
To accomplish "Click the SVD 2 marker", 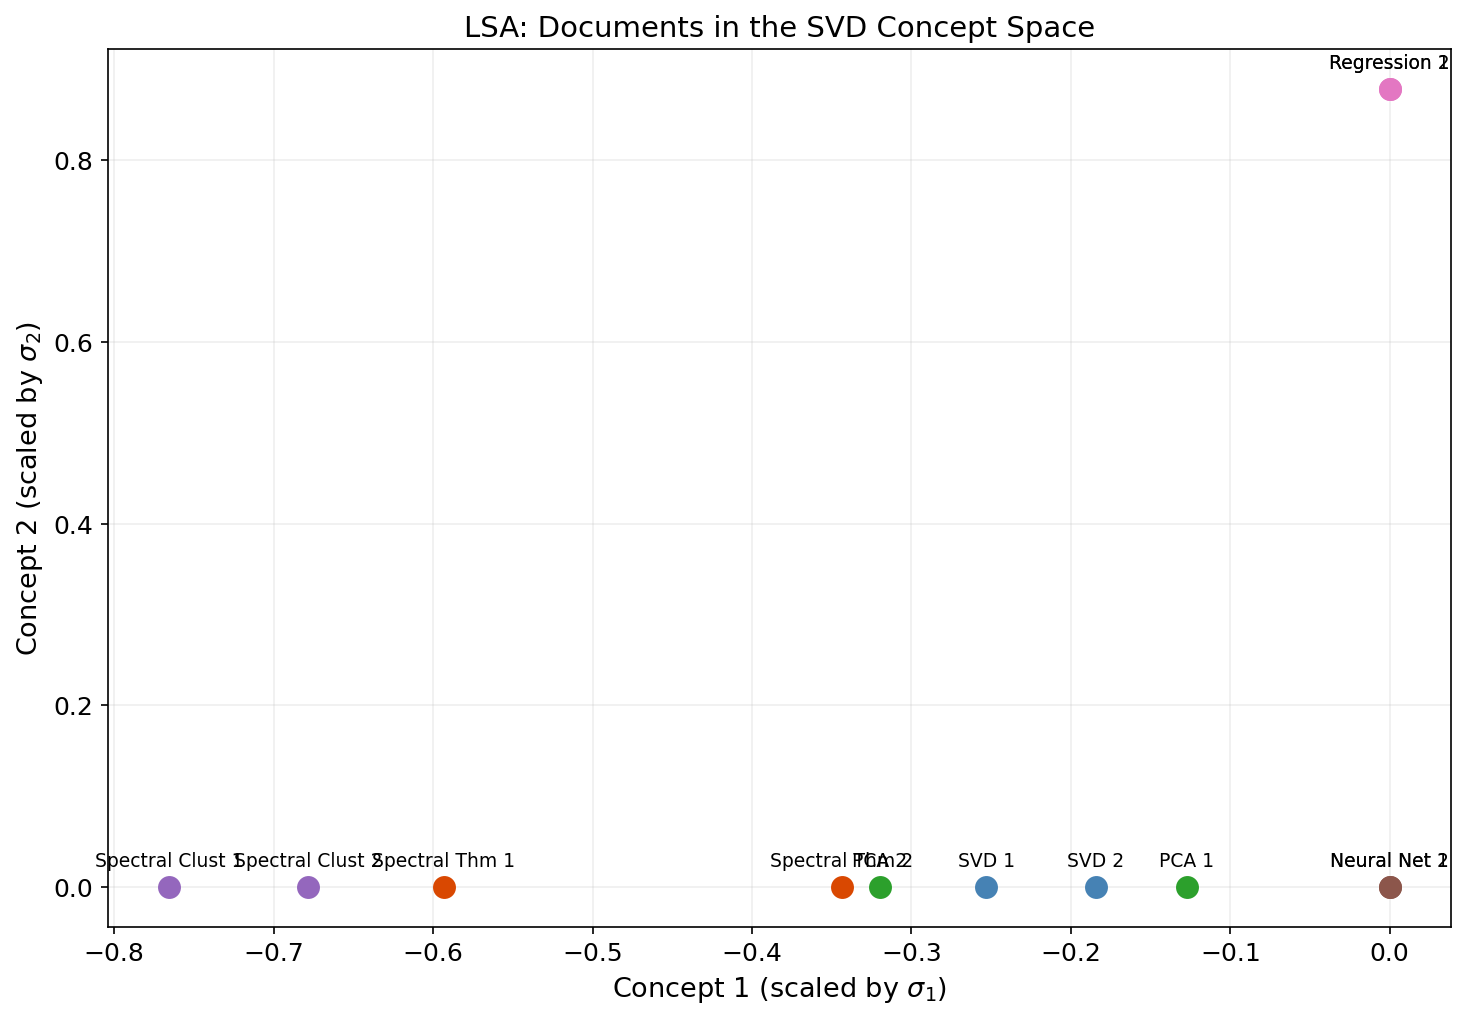I will (1095, 886).
